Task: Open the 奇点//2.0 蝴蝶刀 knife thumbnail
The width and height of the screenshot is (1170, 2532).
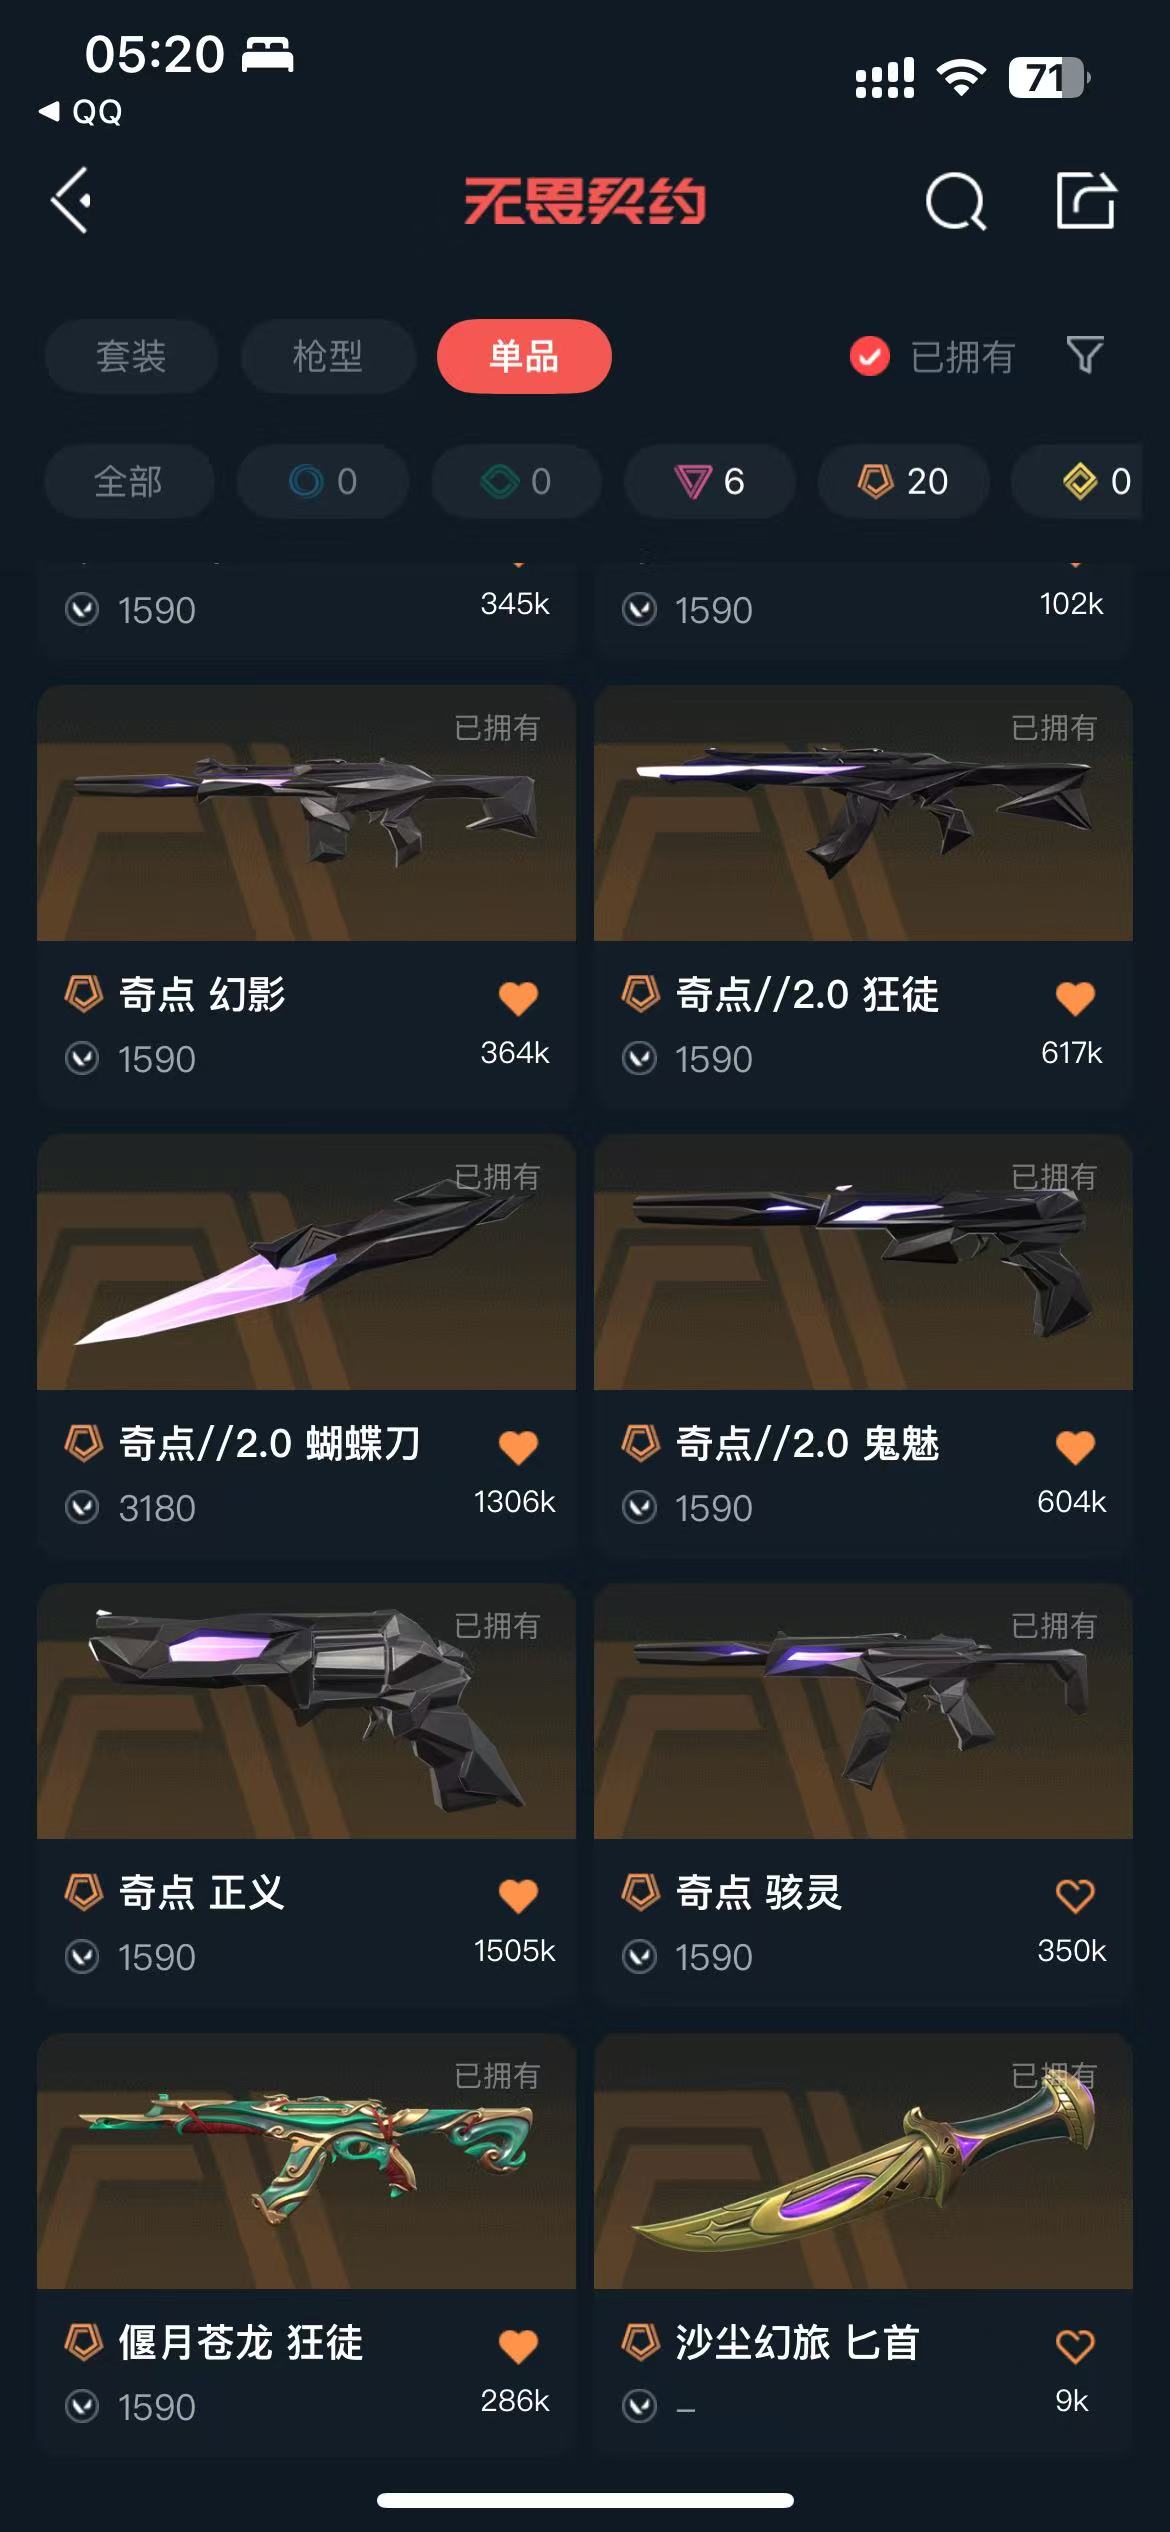Action: (306, 1262)
